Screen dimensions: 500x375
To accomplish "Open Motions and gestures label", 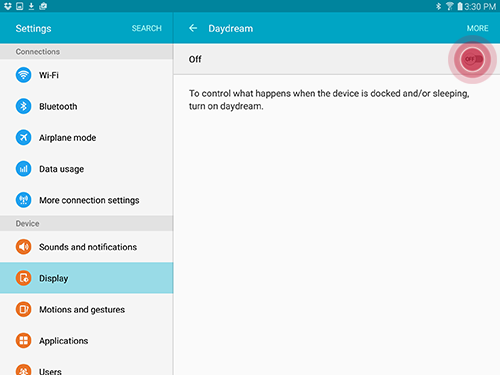I will (82, 310).
